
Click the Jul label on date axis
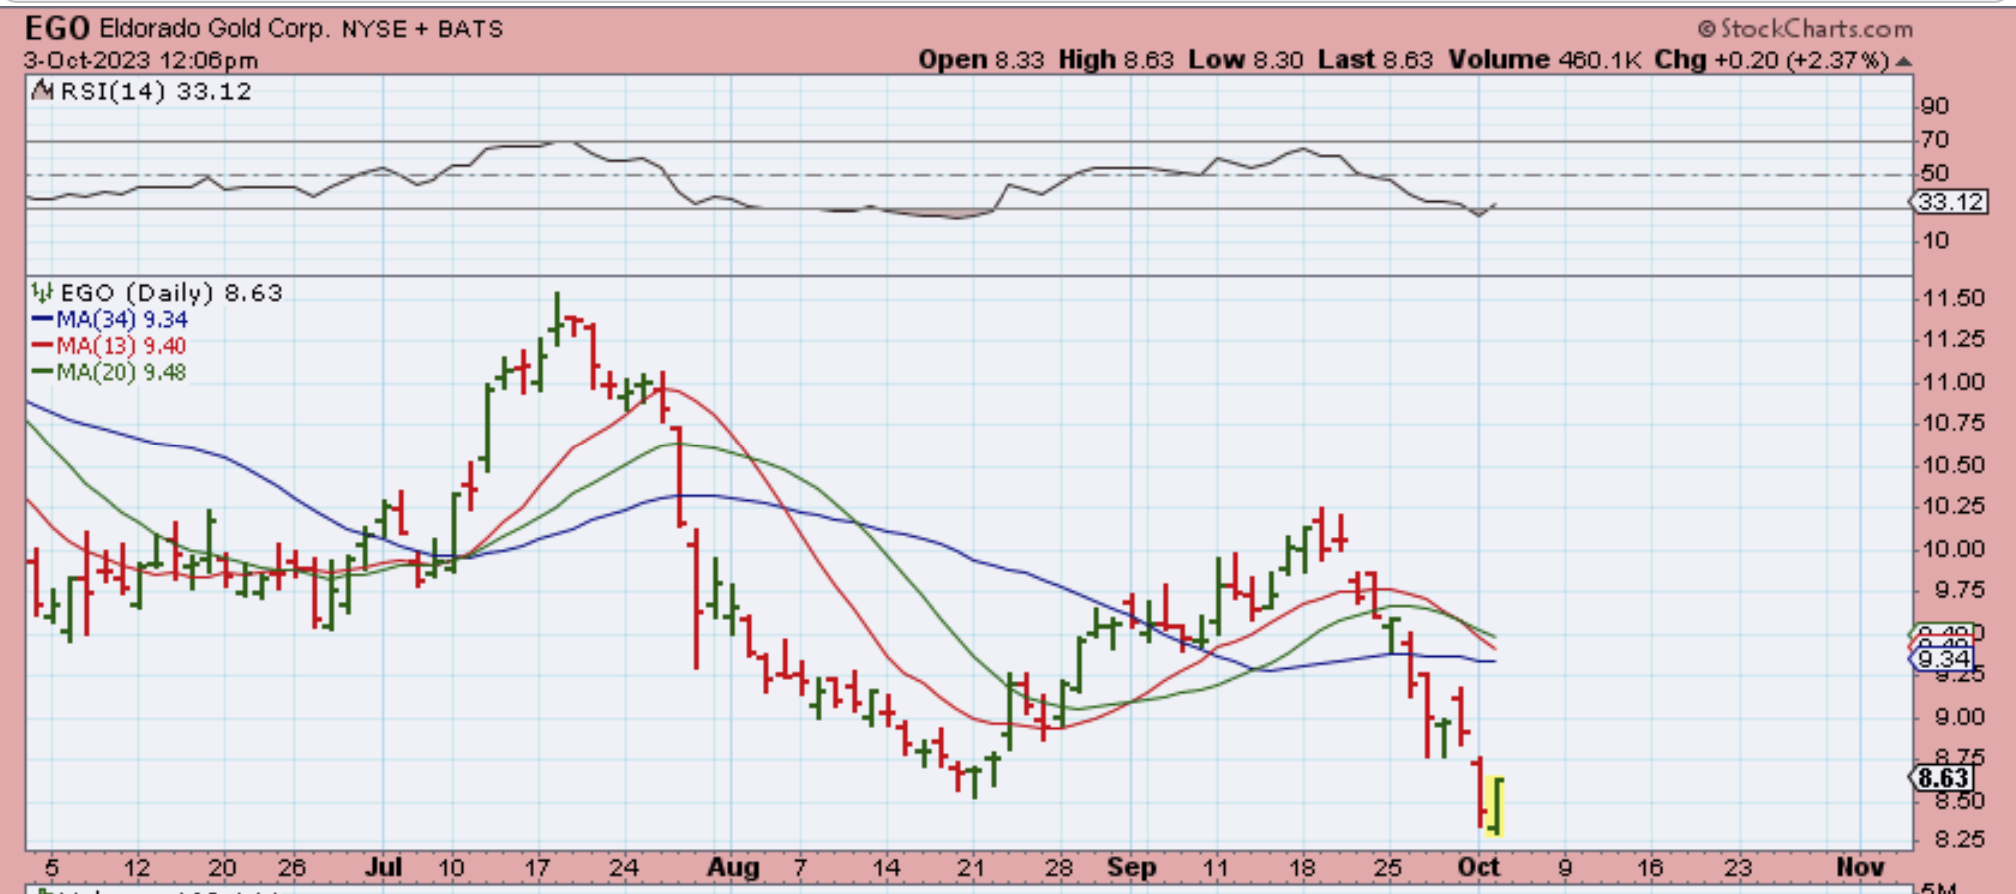383,867
